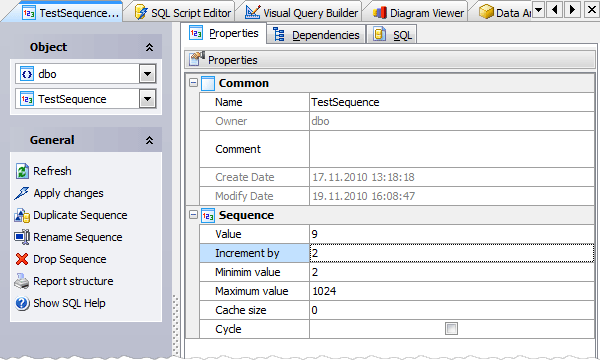The image size is (600, 363).
Task: Click the Refresh icon in General panel
Action: pyautogui.click(x=22, y=171)
